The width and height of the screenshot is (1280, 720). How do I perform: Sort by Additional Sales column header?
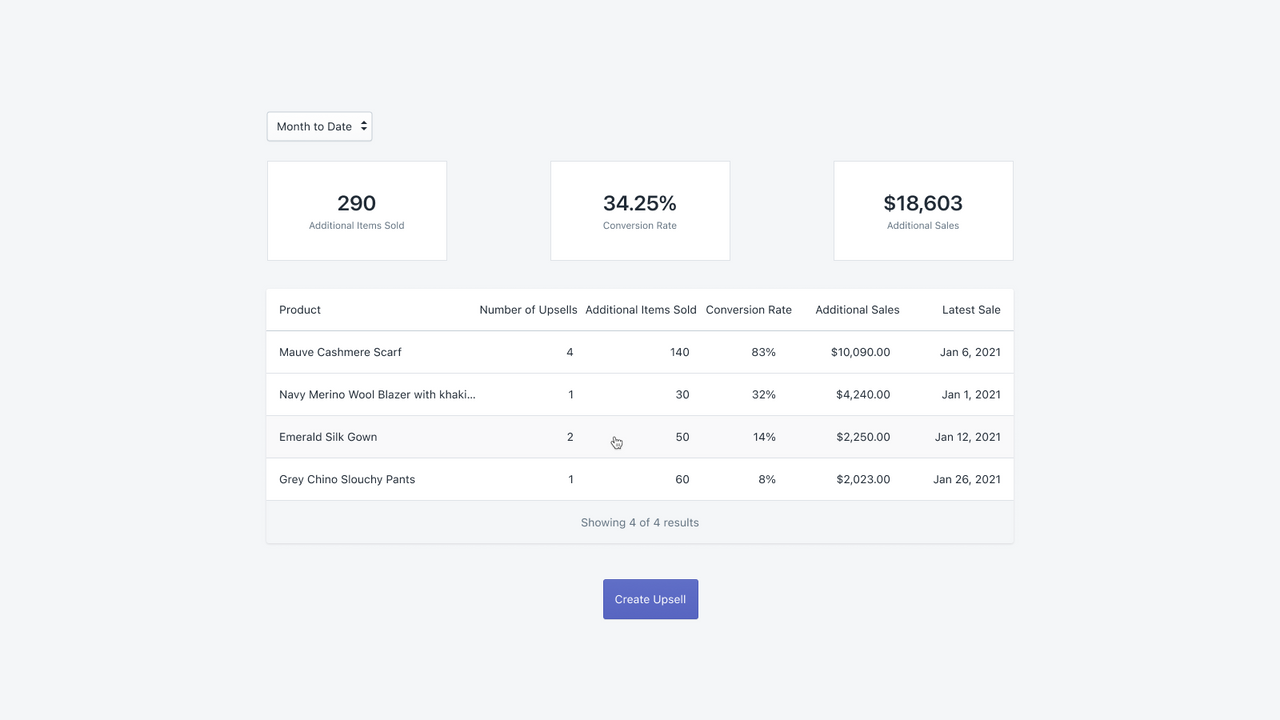point(857,310)
